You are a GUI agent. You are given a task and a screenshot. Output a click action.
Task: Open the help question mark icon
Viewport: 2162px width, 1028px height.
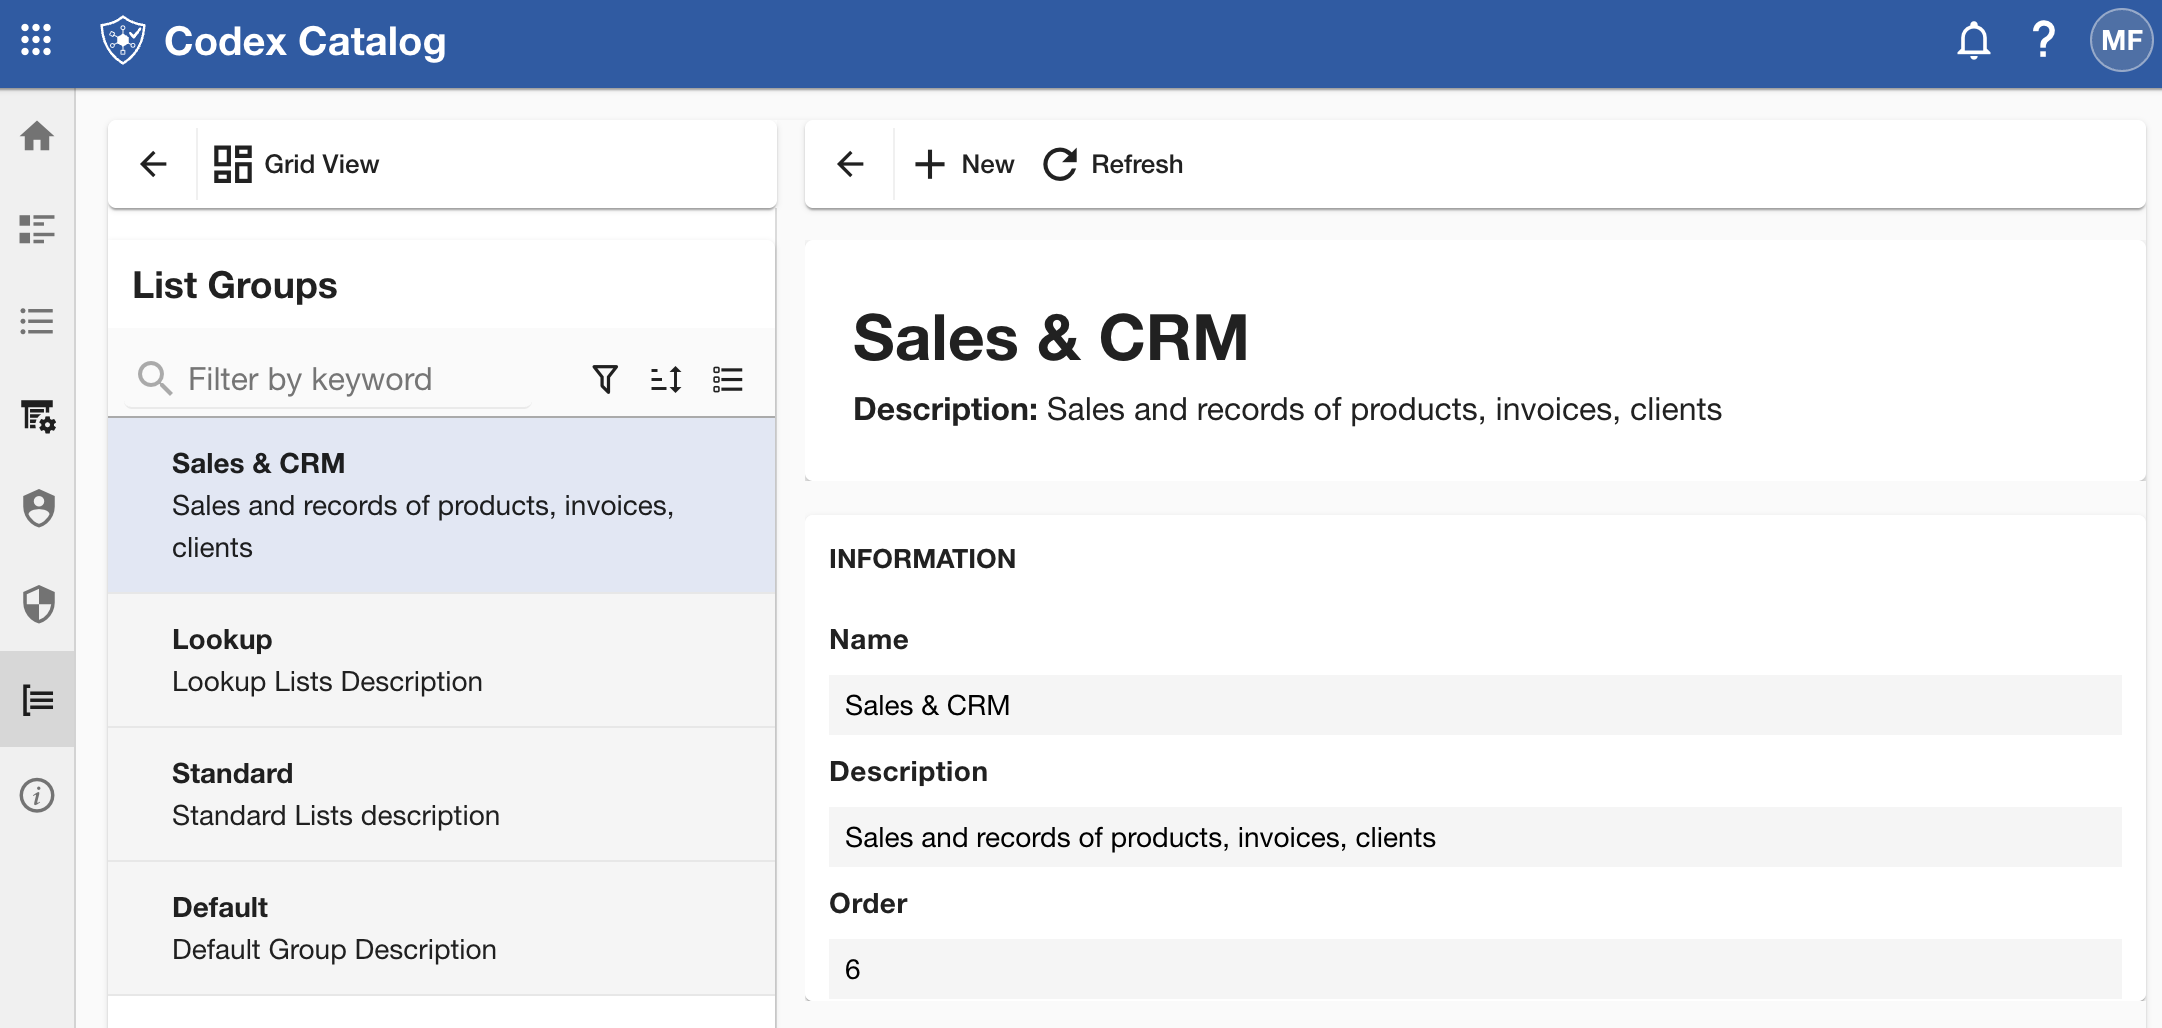(x=2043, y=41)
